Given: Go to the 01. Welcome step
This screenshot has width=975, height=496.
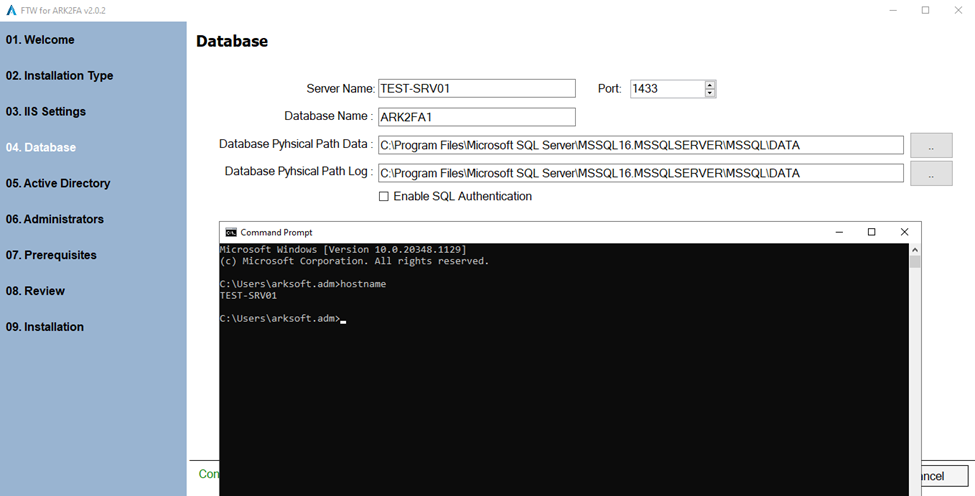Looking at the screenshot, I should click(40, 40).
